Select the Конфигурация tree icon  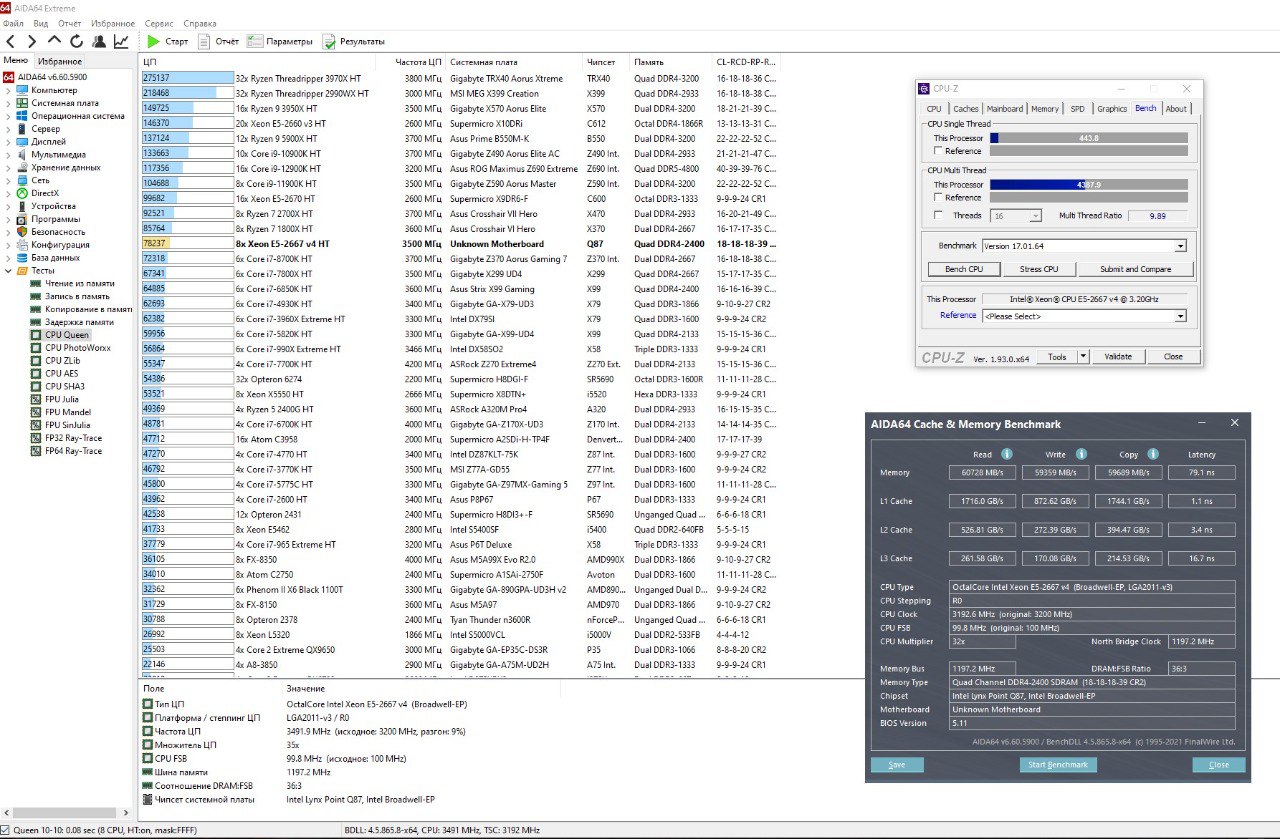click(x=22, y=245)
